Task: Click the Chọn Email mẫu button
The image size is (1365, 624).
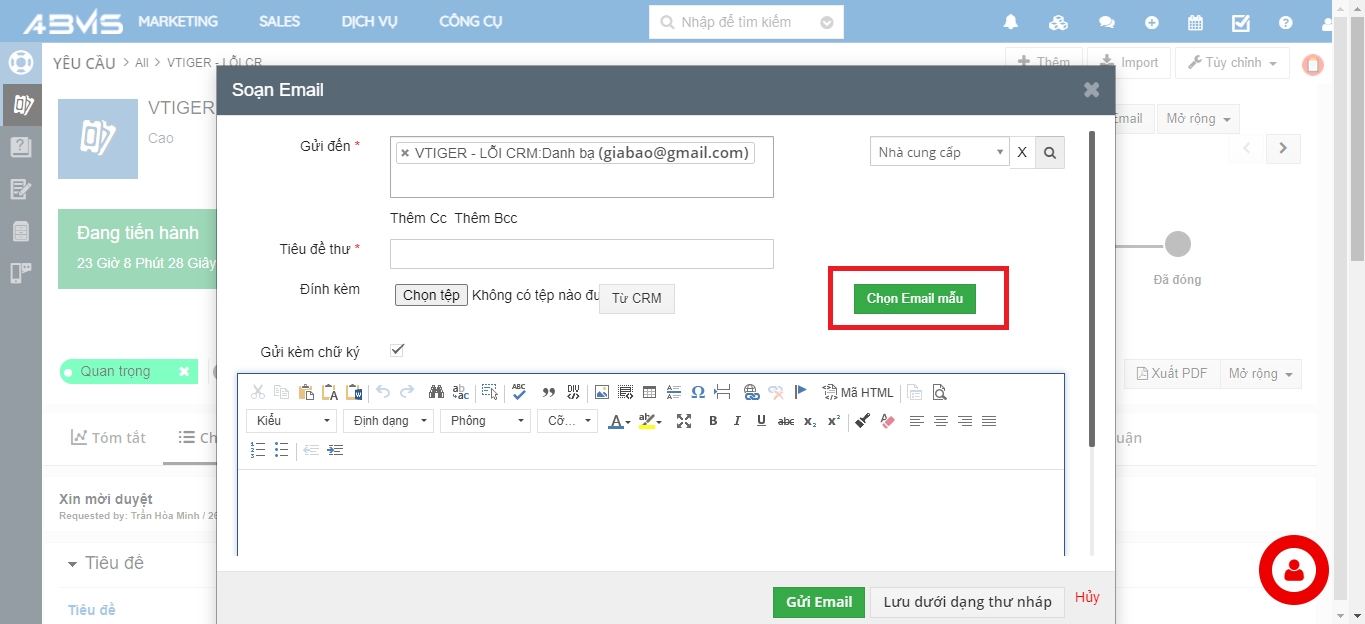Action: pyautogui.click(x=914, y=299)
